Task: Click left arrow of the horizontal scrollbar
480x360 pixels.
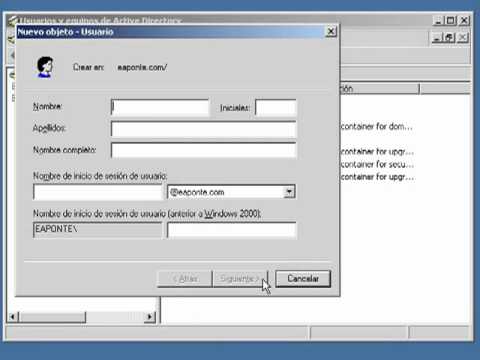Action: coord(13,317)
